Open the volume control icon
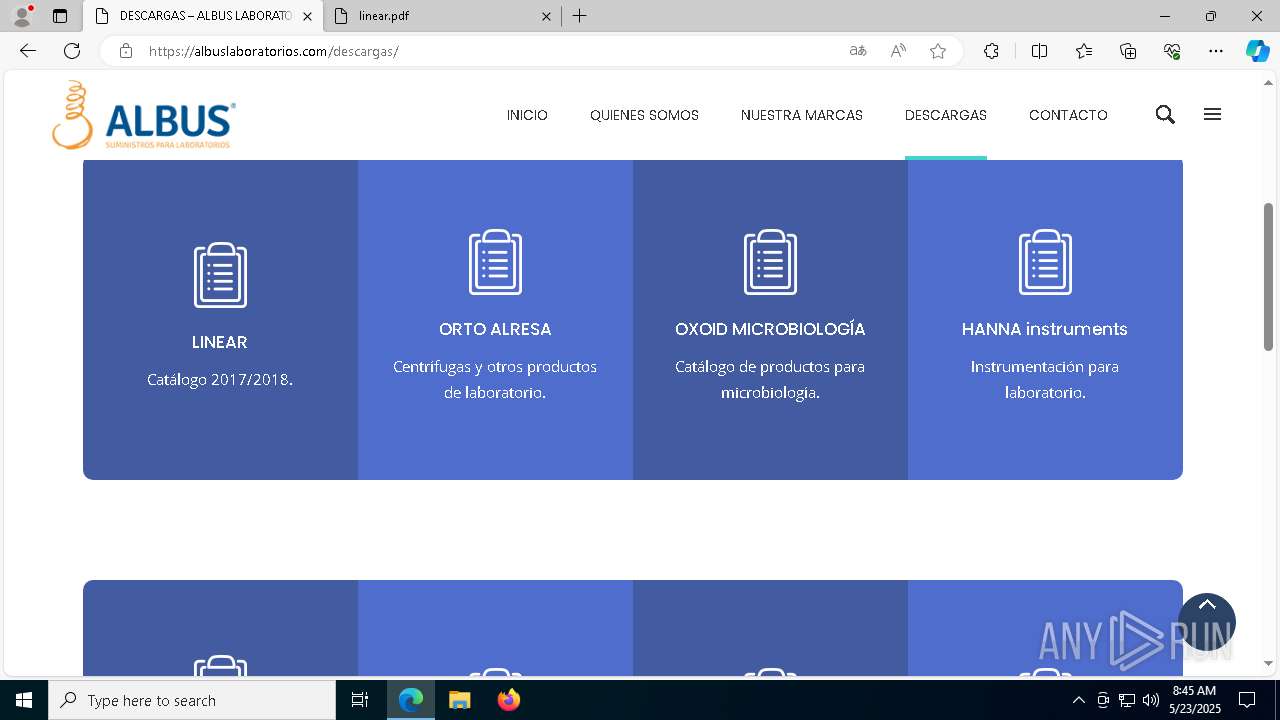This screenshot has height=720, width=1280. pyautogui.click(x=1151, y=700)
